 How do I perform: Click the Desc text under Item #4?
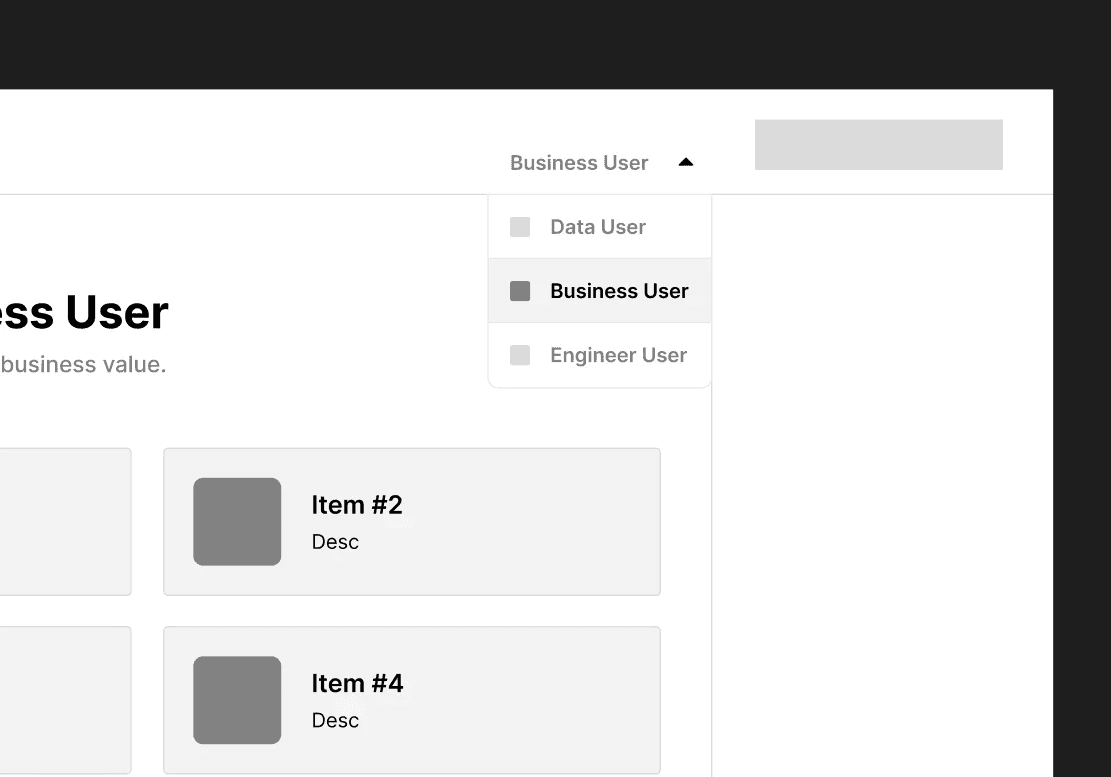(335, 720)
